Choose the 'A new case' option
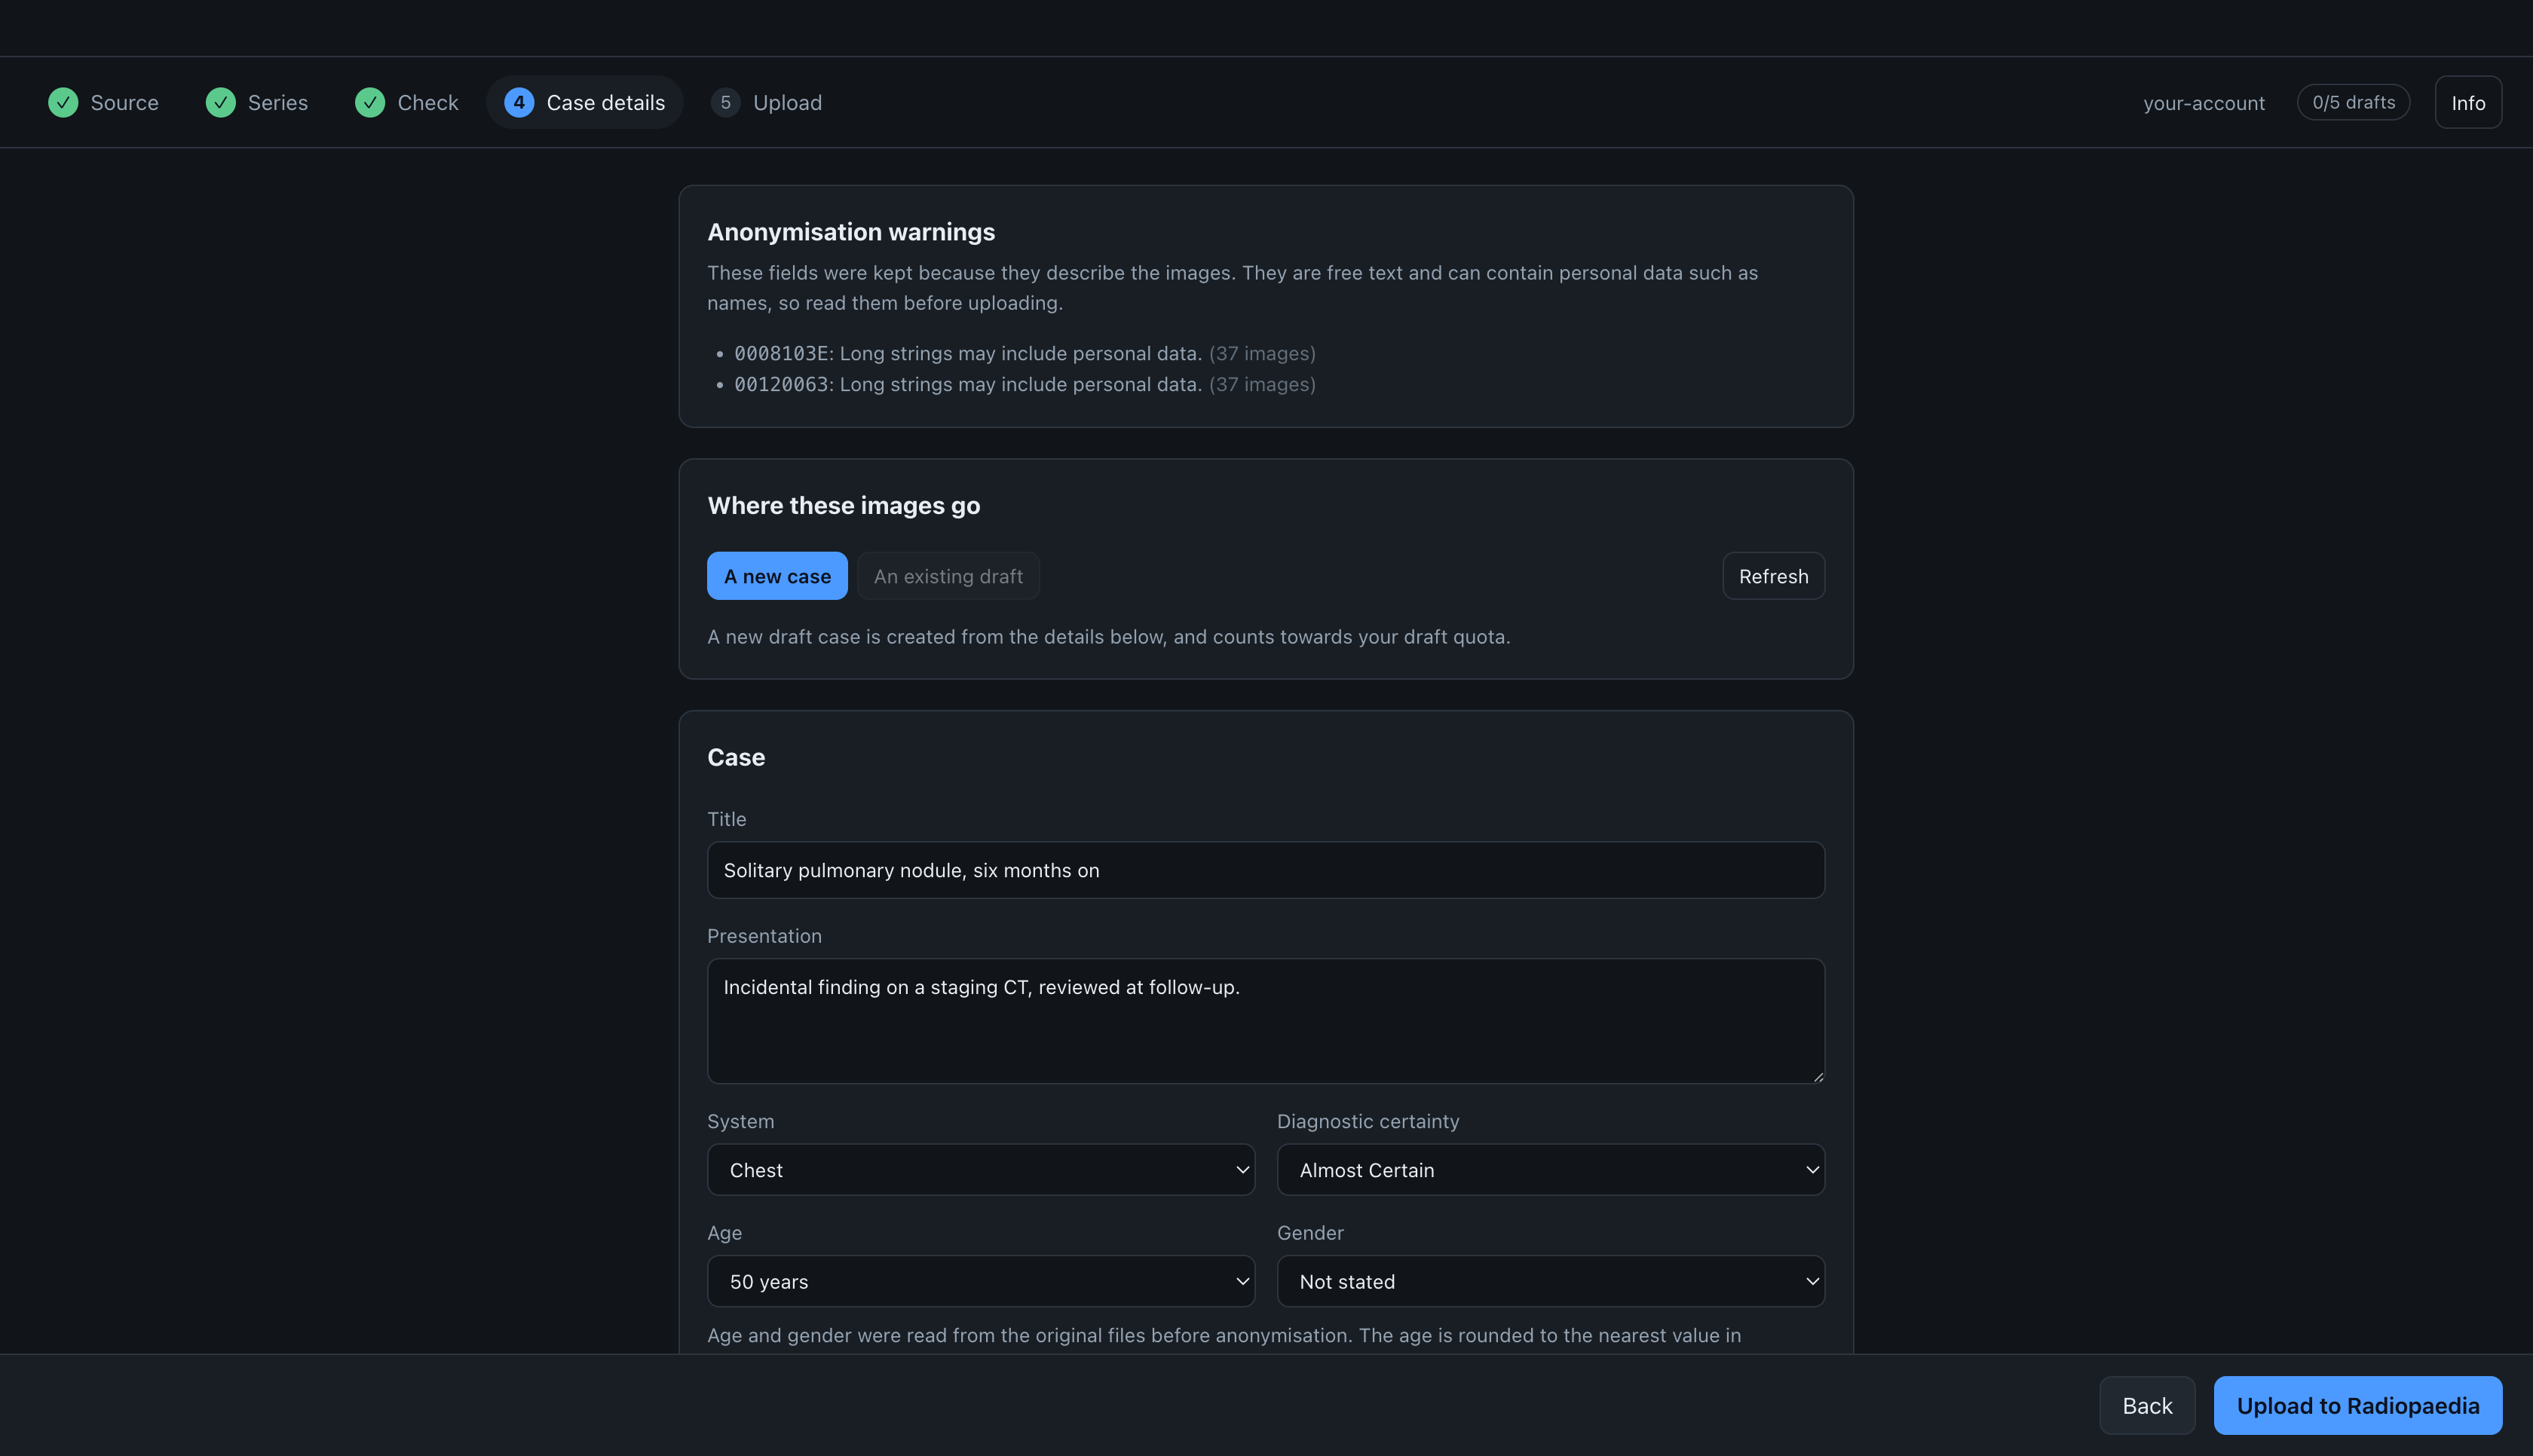This screenshot has height=1456, width=2533. (777, 576)
